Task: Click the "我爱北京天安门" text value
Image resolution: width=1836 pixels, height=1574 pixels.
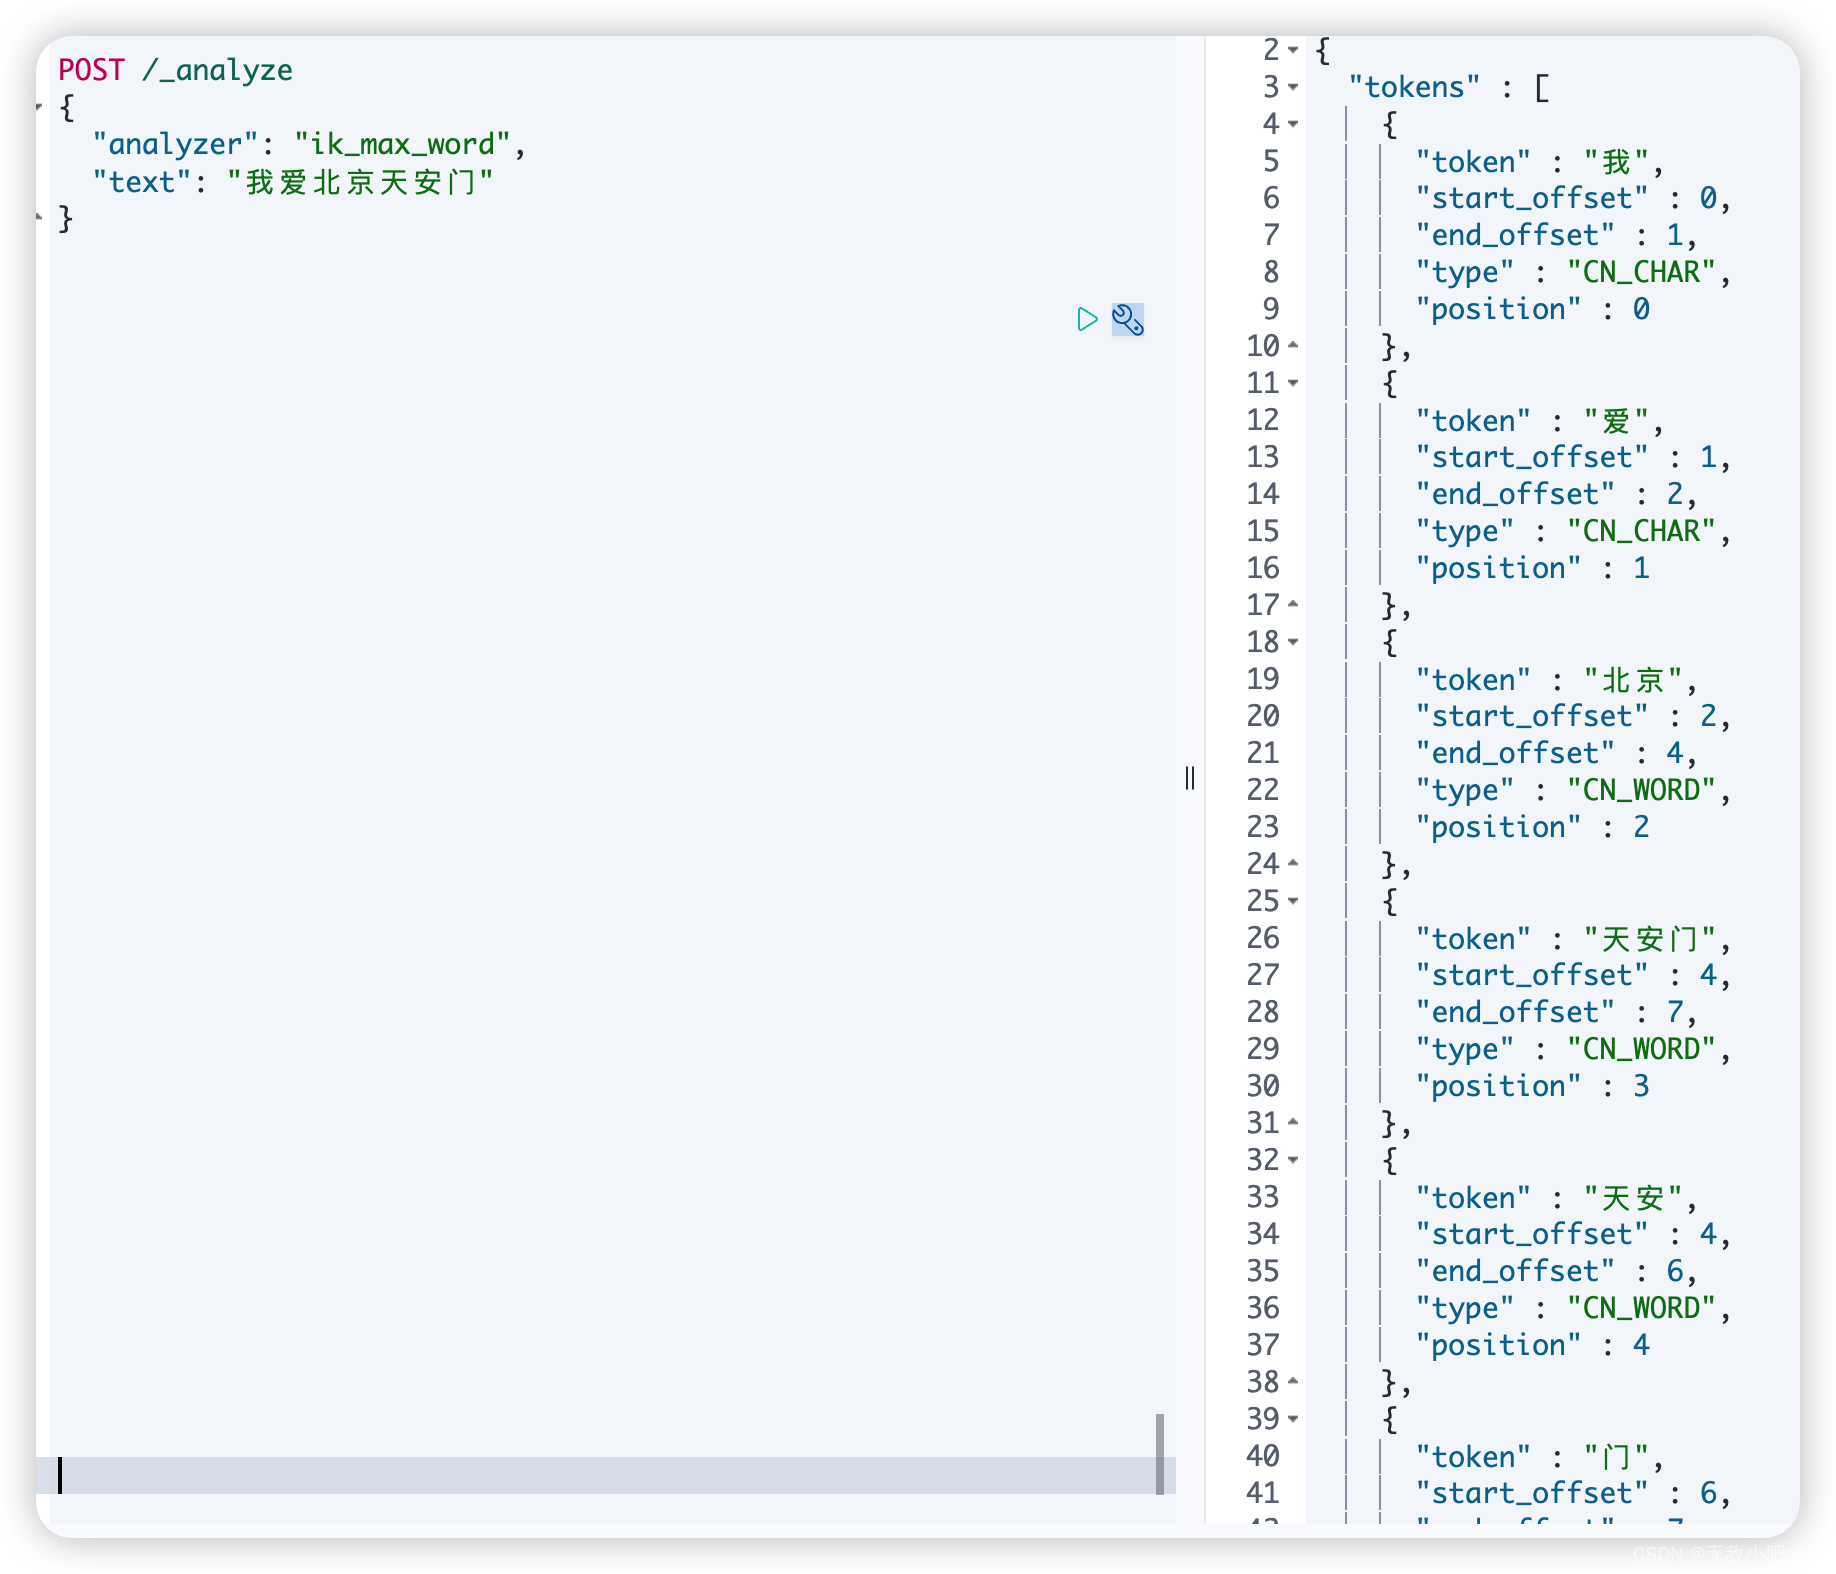Action: 360,182
